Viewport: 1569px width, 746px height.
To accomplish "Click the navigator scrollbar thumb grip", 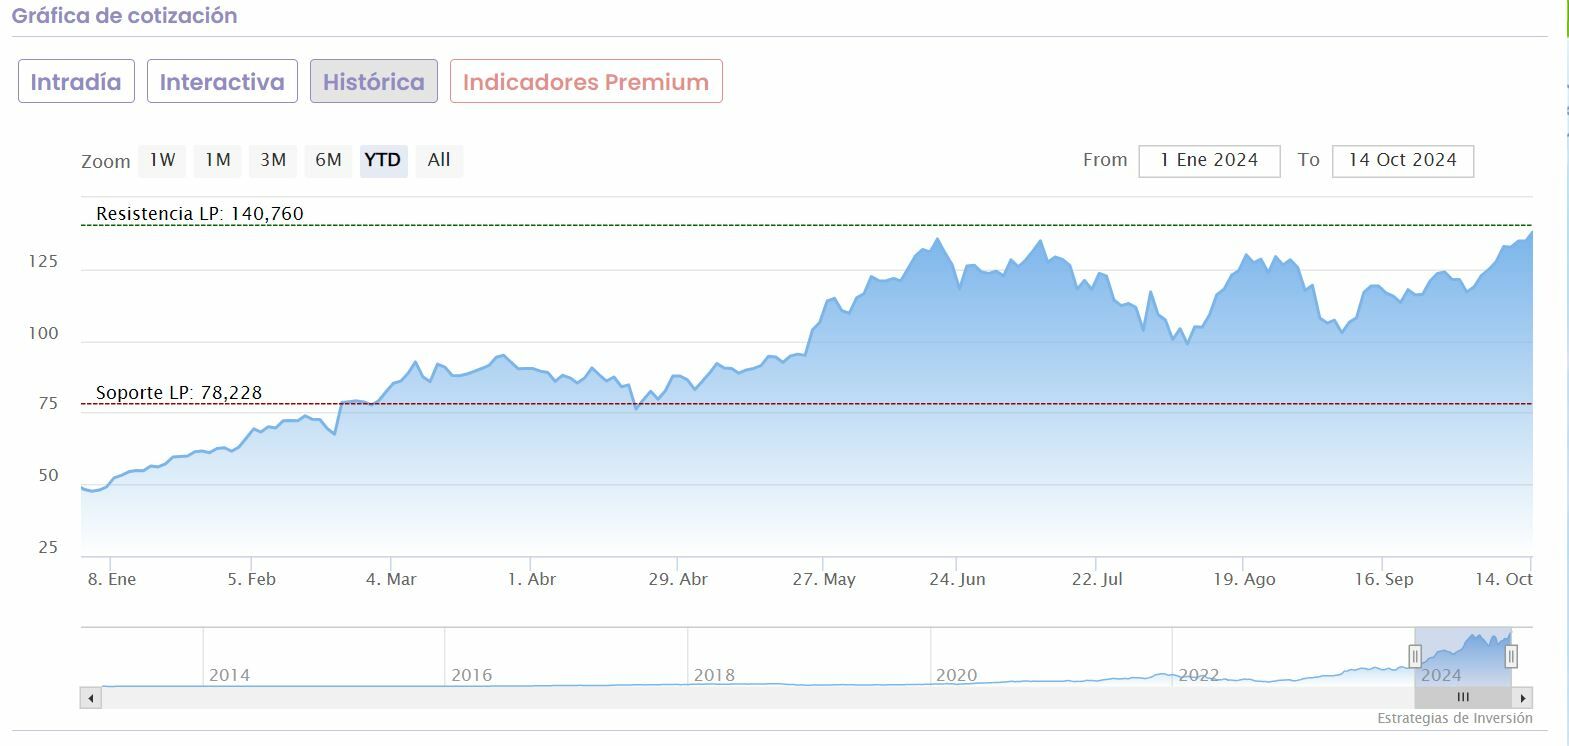I will 1463,697.
